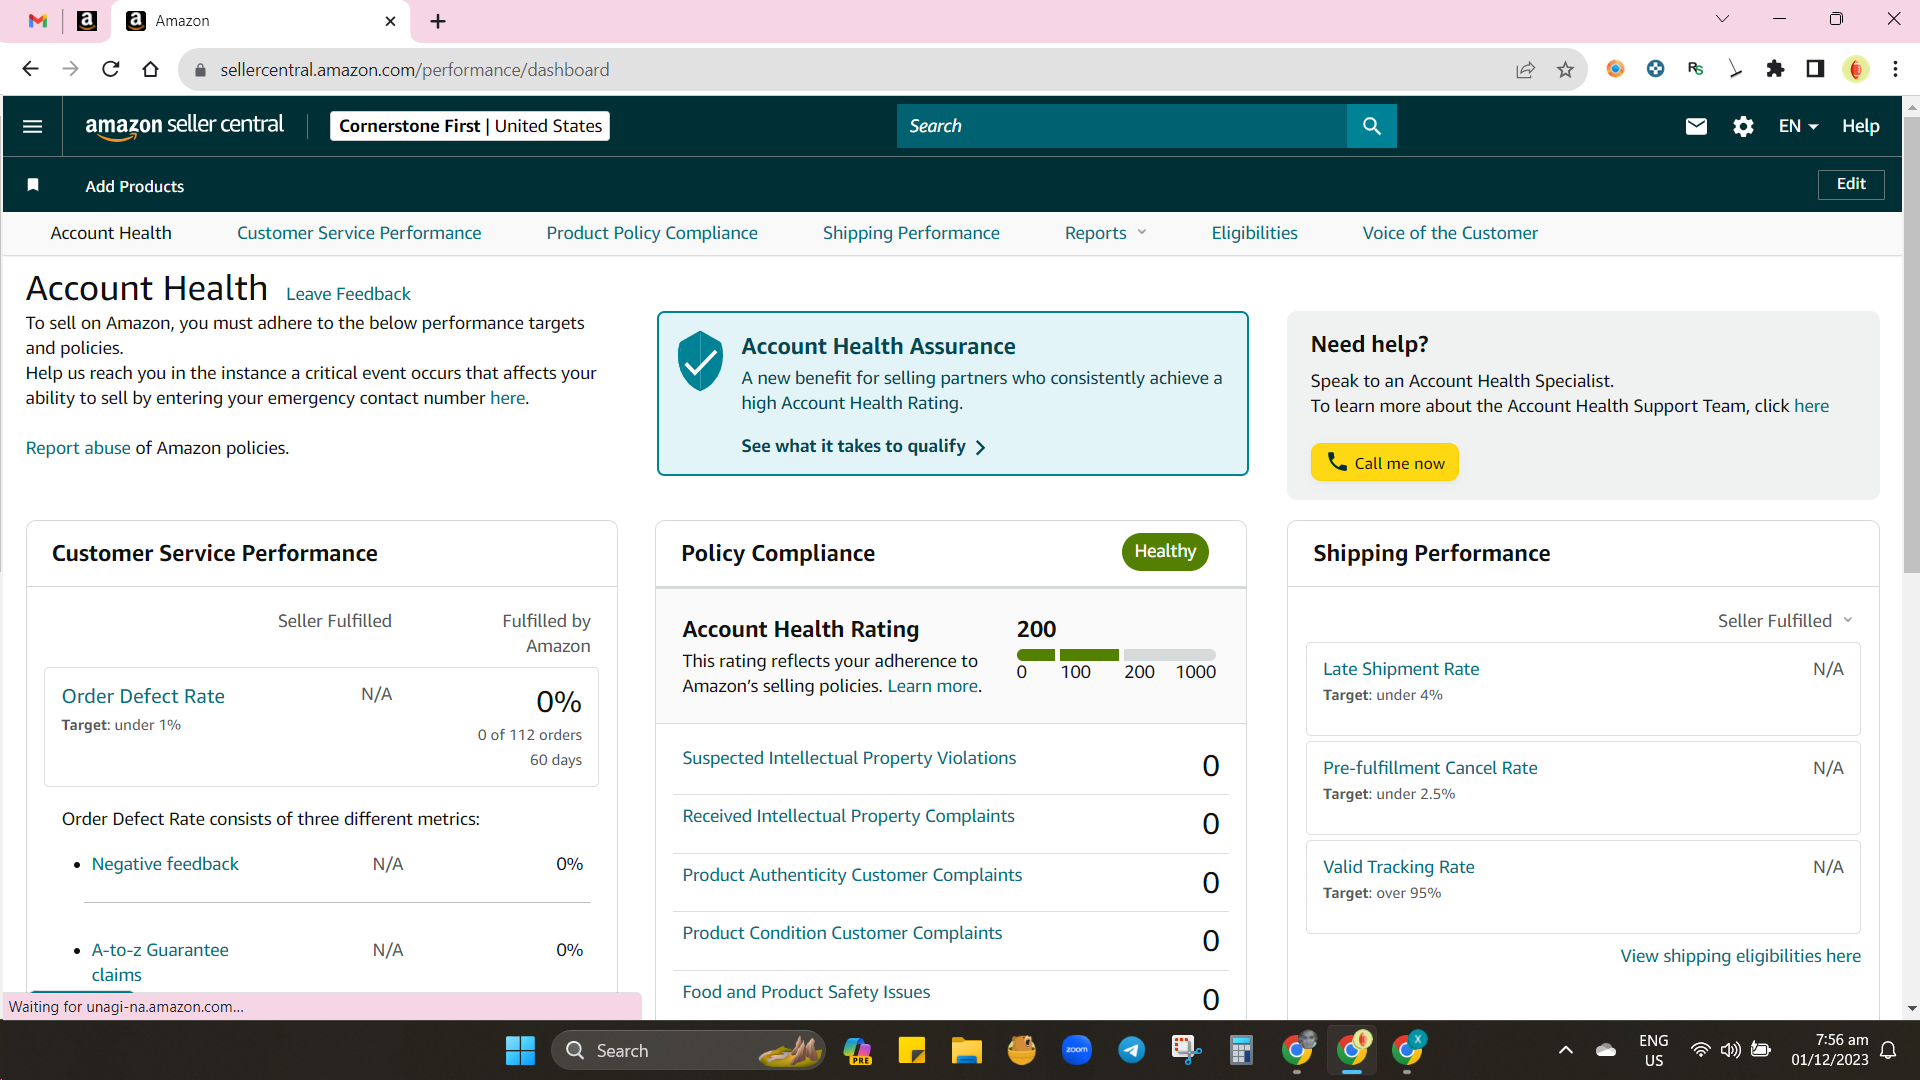Expand the Reports menu

[x=1105, y=233]
